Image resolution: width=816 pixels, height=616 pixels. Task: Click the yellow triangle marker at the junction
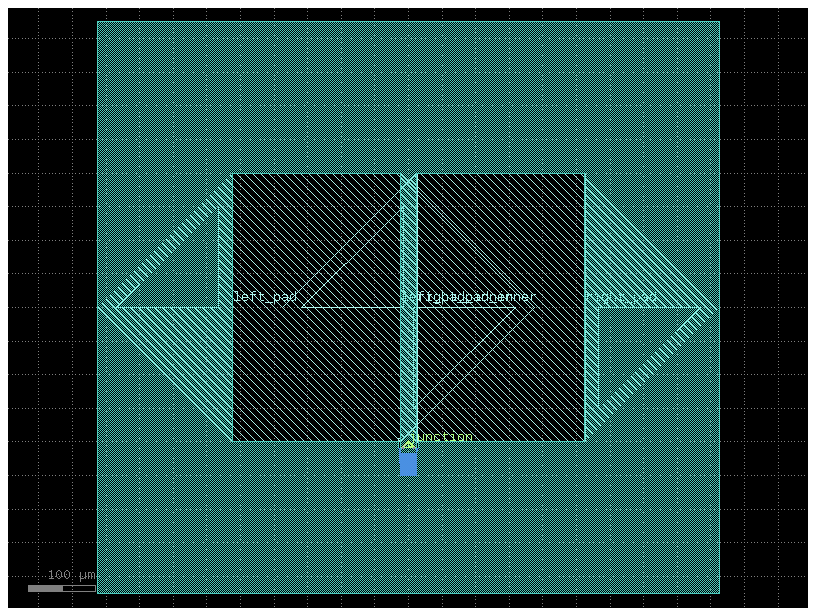coord(408,443)
